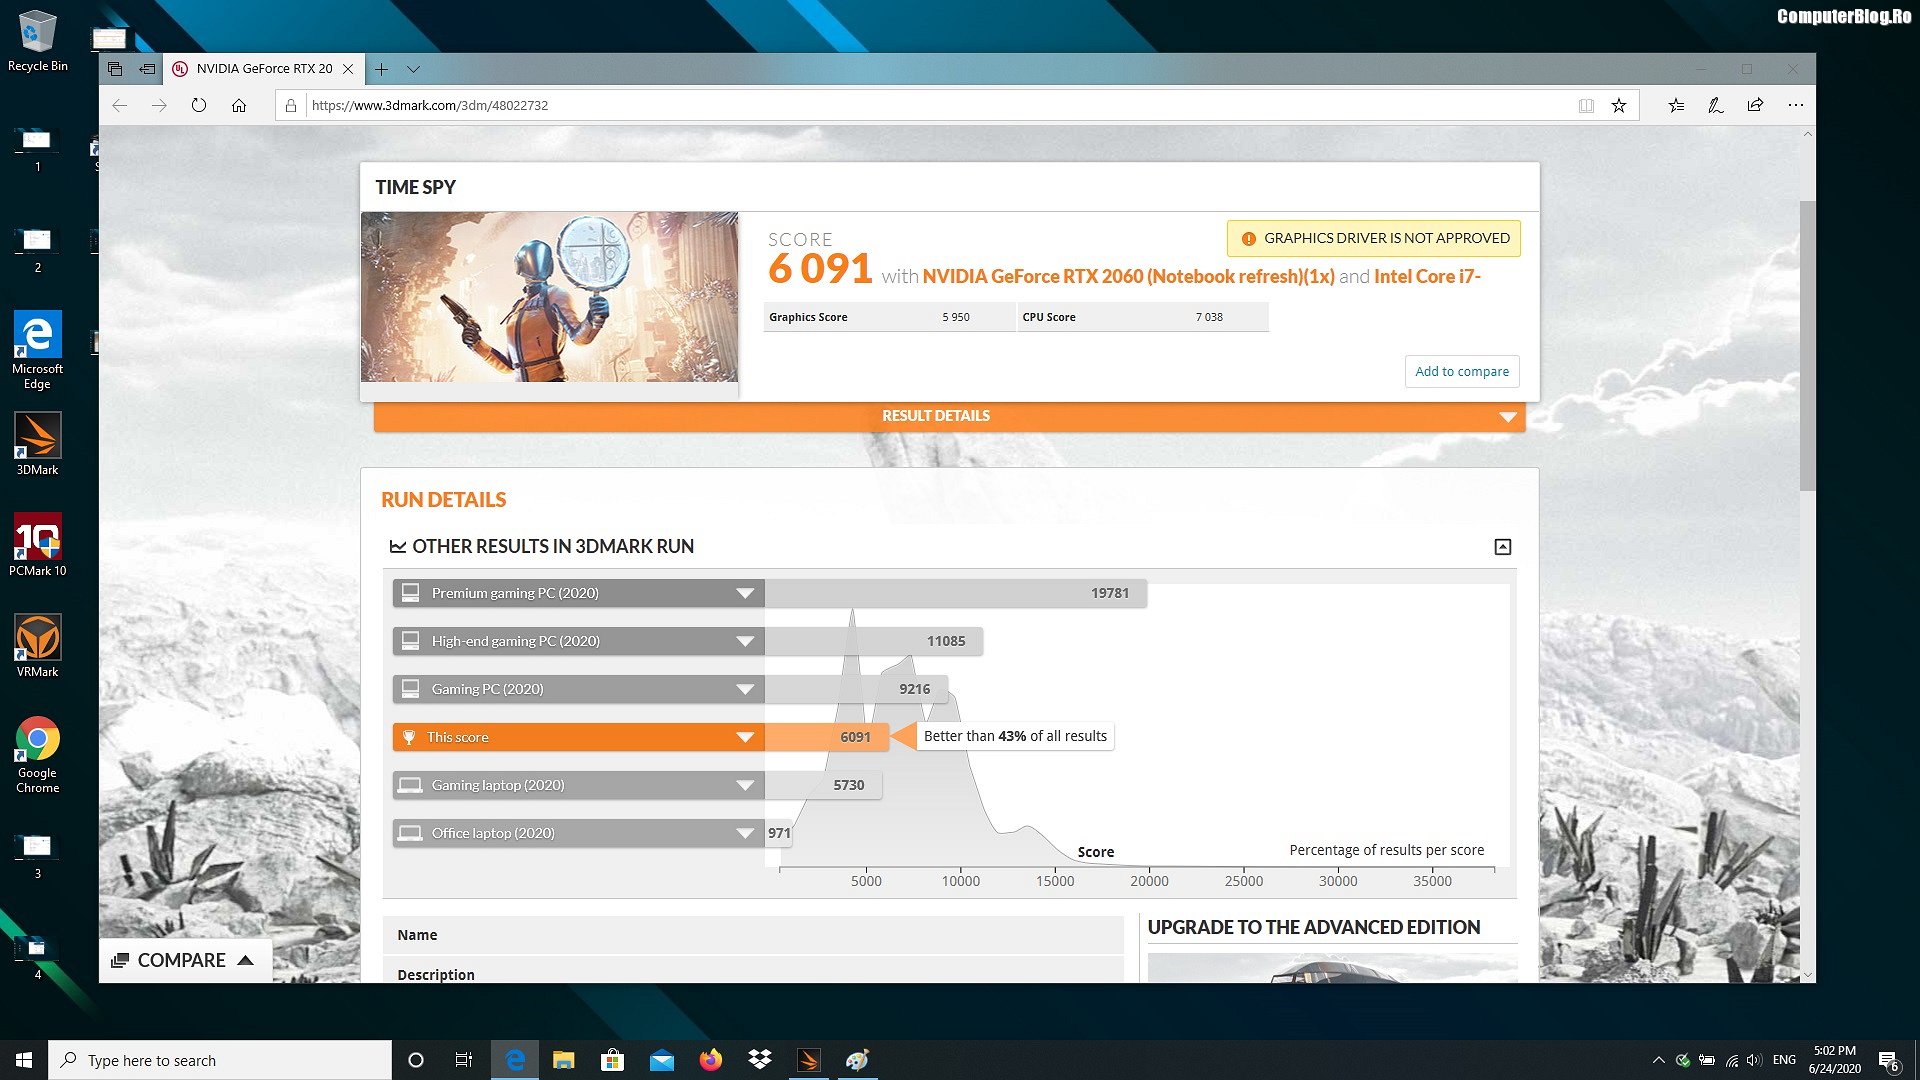The width and height of the screenshot is (1920, 1080).
Task: Collapse Other Results chart panel
Action: click(1502, 546)
